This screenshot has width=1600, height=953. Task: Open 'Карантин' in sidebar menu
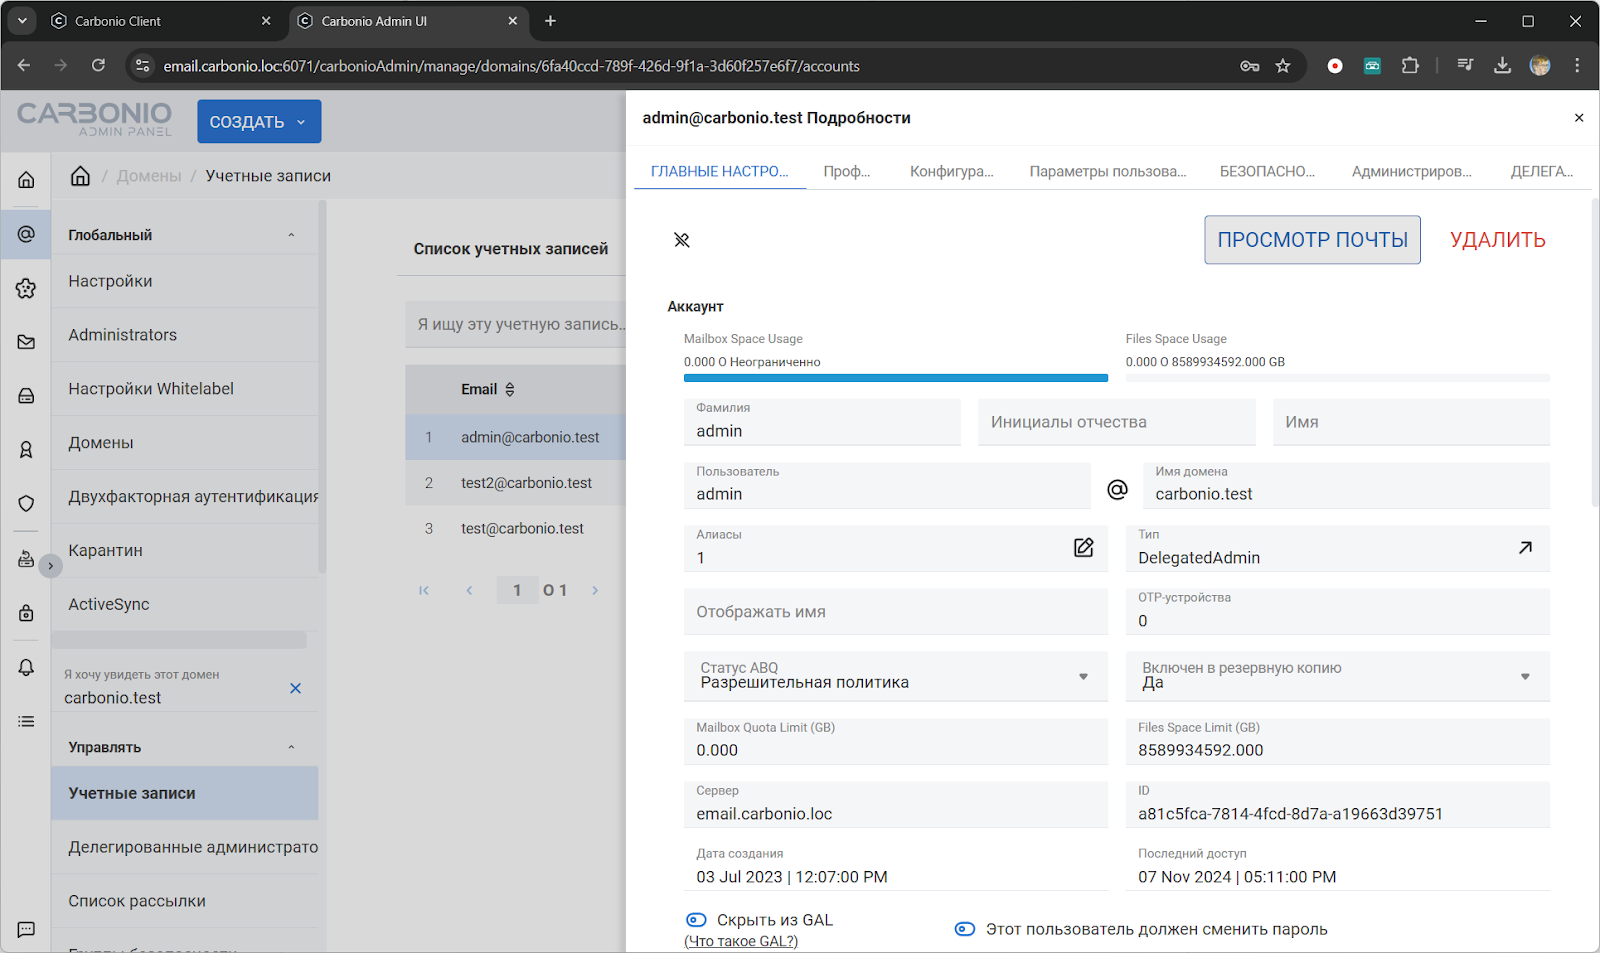[x=185, y=551]
